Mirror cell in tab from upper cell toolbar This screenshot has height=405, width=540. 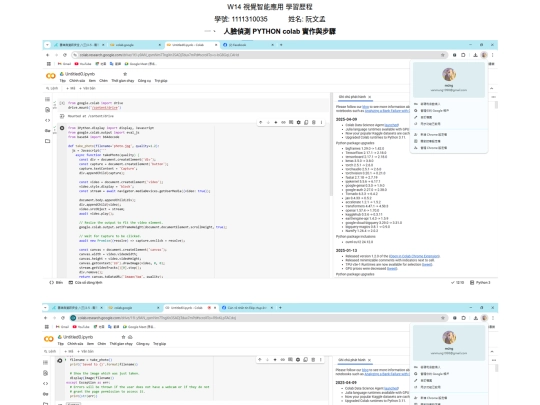(306, 122)
